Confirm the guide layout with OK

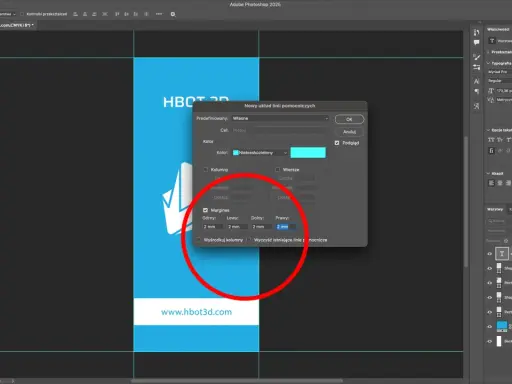tap(349, 119)
